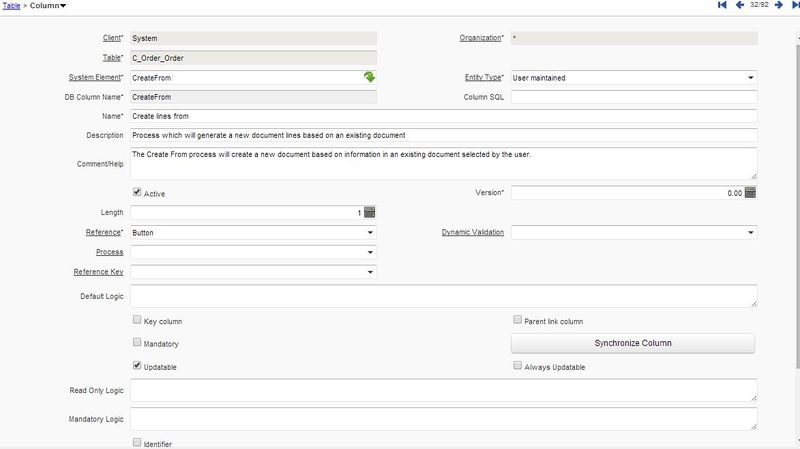Open the Version field calculator
The height and width of the screenshot is (449, 800).
(750, 192)
